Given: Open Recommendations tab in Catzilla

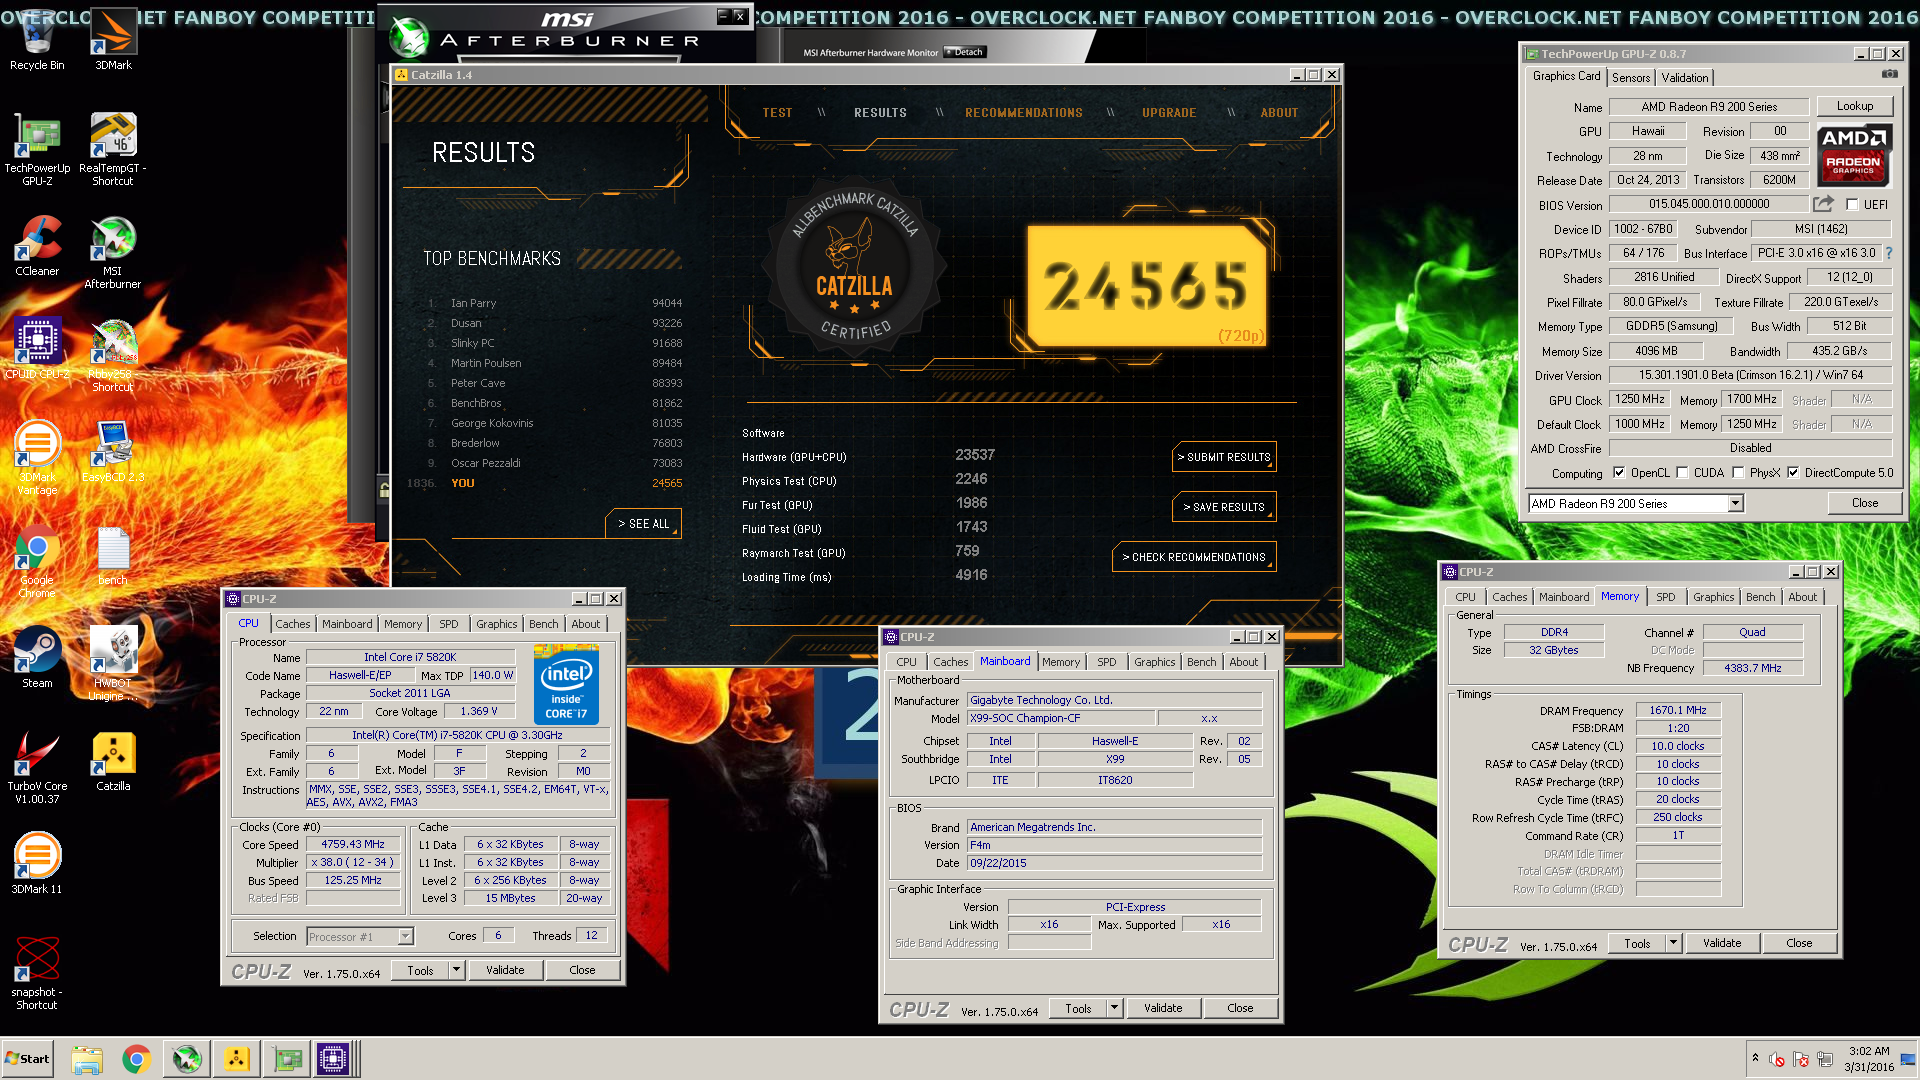Looking at the screenshot, I should pyautogui.click(x=1023, y=113).
